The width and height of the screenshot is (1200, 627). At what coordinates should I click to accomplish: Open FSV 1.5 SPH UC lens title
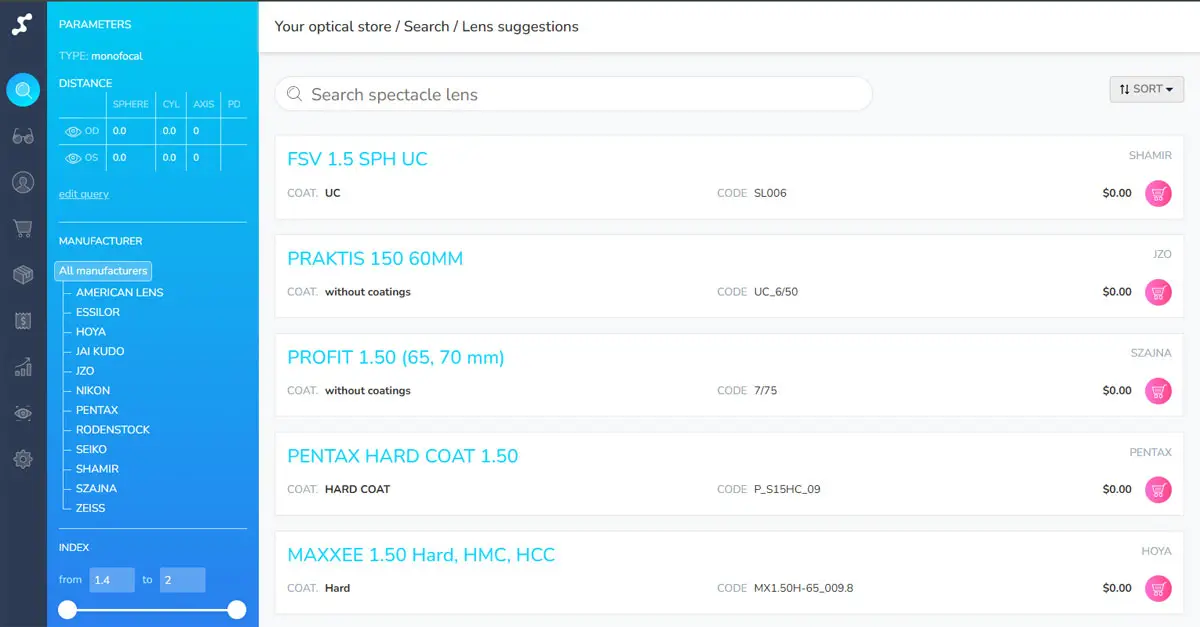357,159
